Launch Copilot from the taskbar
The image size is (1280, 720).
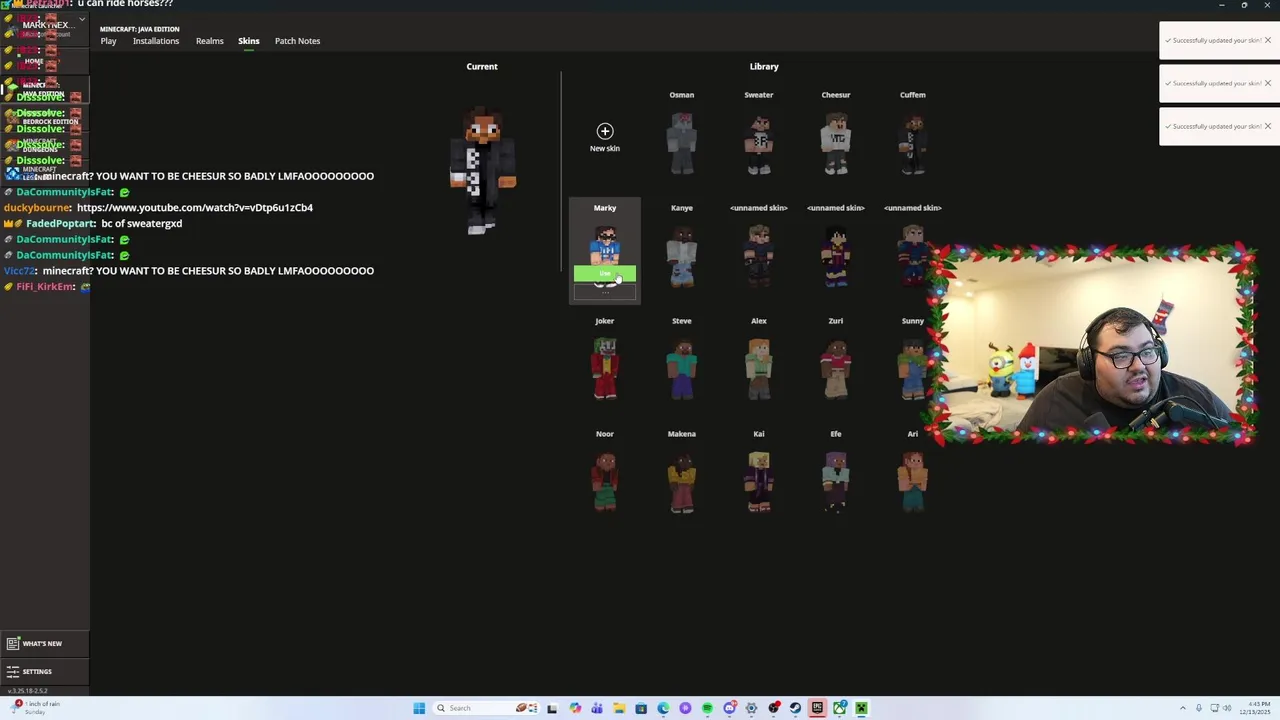(575, 708)
